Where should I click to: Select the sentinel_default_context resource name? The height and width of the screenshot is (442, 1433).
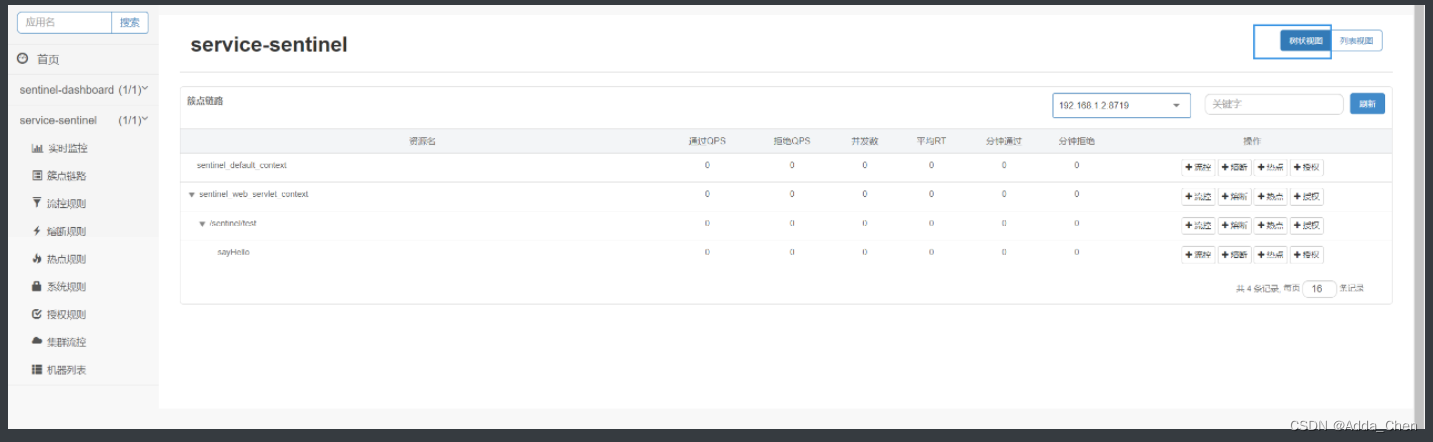tap(242, 166)
